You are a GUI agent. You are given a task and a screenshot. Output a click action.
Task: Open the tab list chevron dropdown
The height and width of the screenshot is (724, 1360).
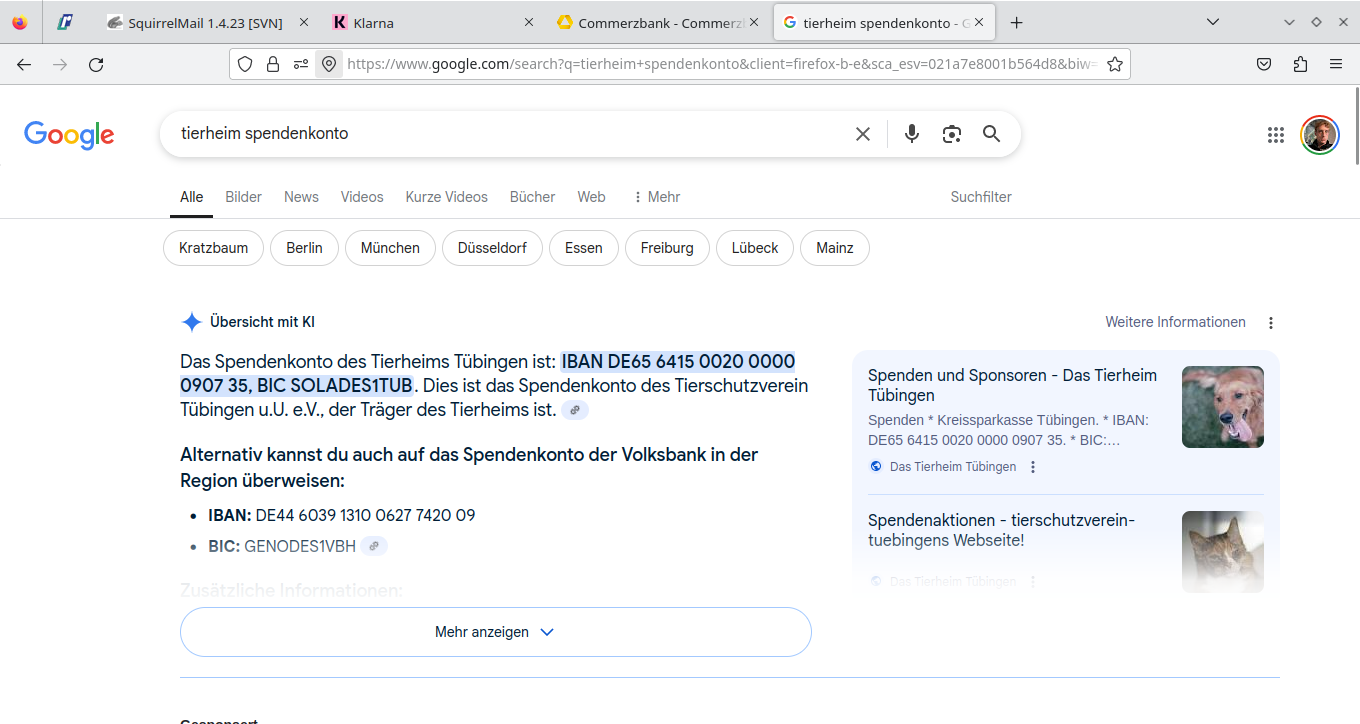tap(1213, 21)
